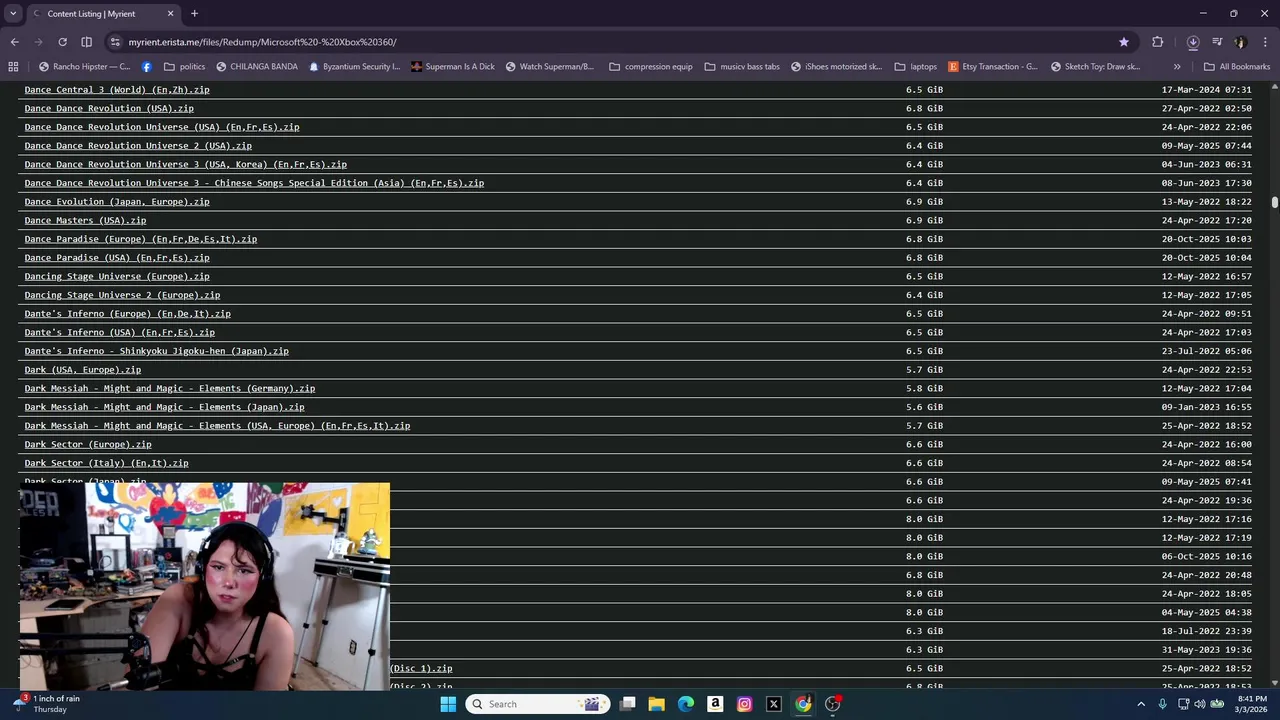Download Dance Paradise (Europe) zip
The height and width of the screenshot is (720, 1280).
[x=141, y=239]
